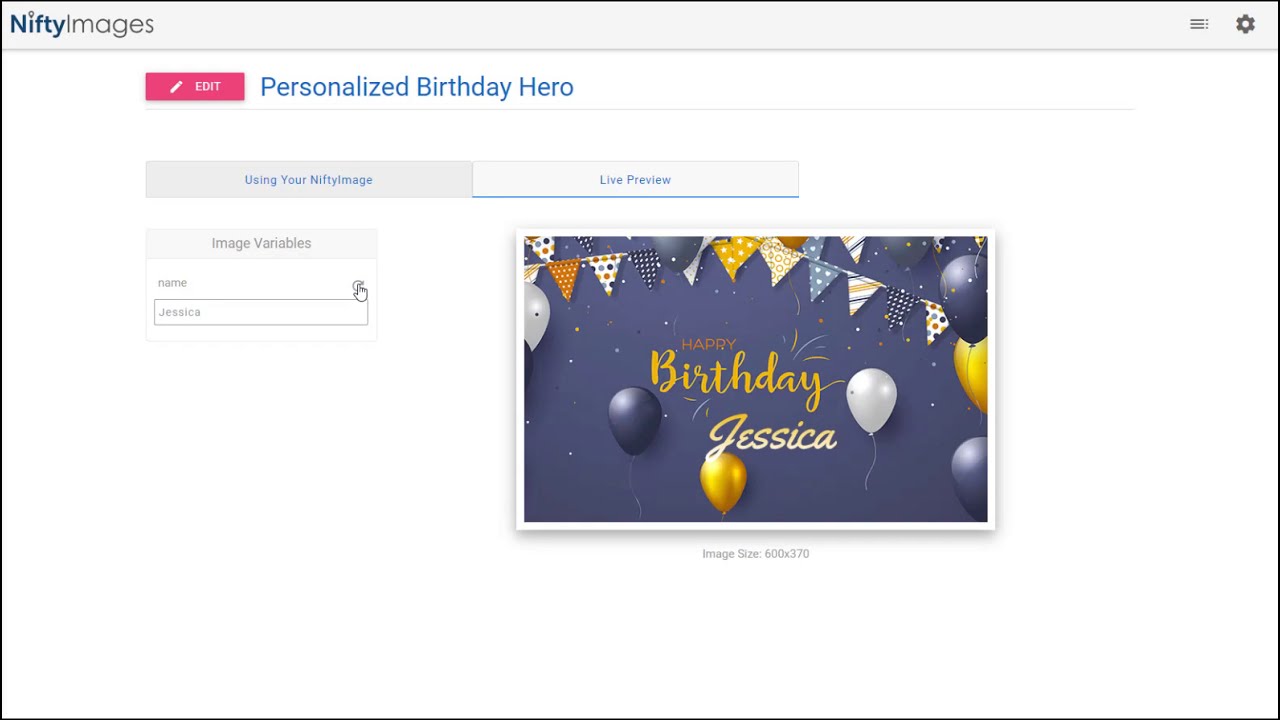Image resolution: width=1280 pixels, height=720 pixels.
Task: Reset the name variable with refresh icon
Action: [x=358, y=287]
